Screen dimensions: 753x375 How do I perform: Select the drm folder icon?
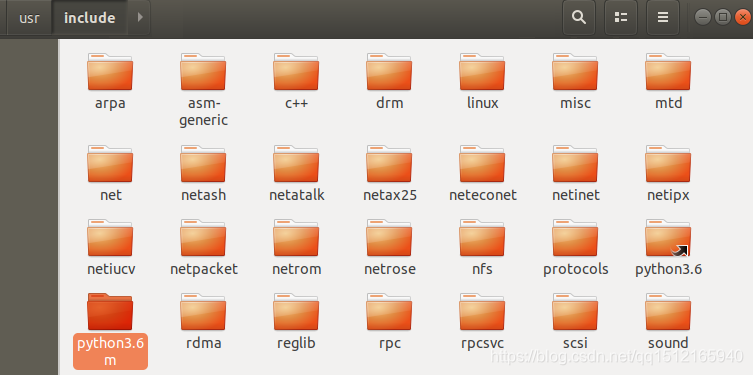point(389,72)
